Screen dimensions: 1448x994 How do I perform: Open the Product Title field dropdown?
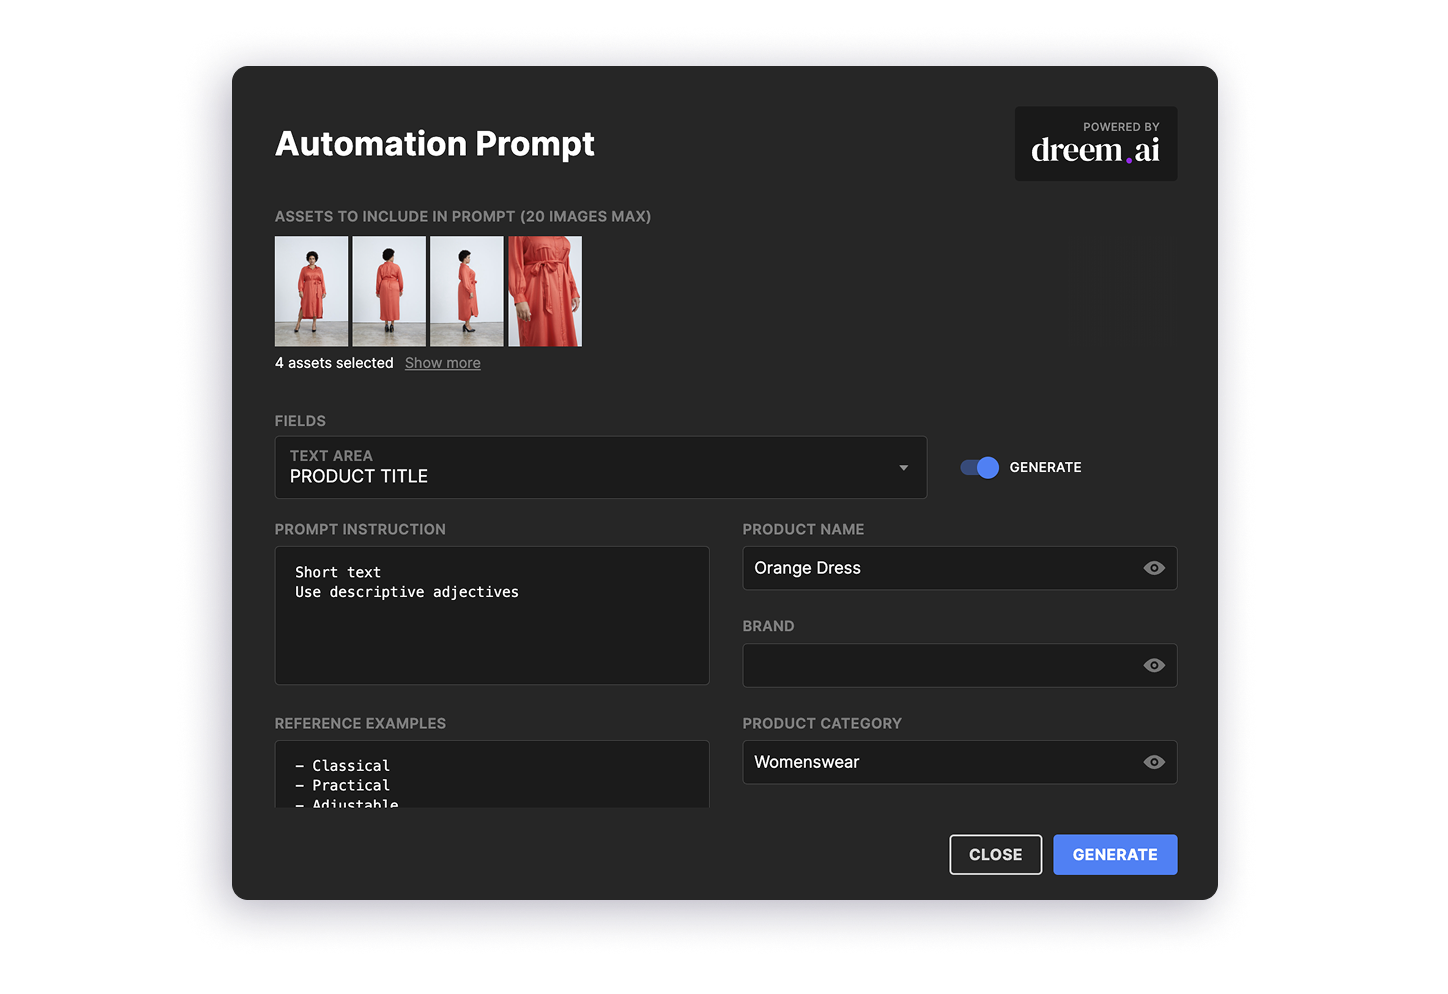tap(601, 467)
